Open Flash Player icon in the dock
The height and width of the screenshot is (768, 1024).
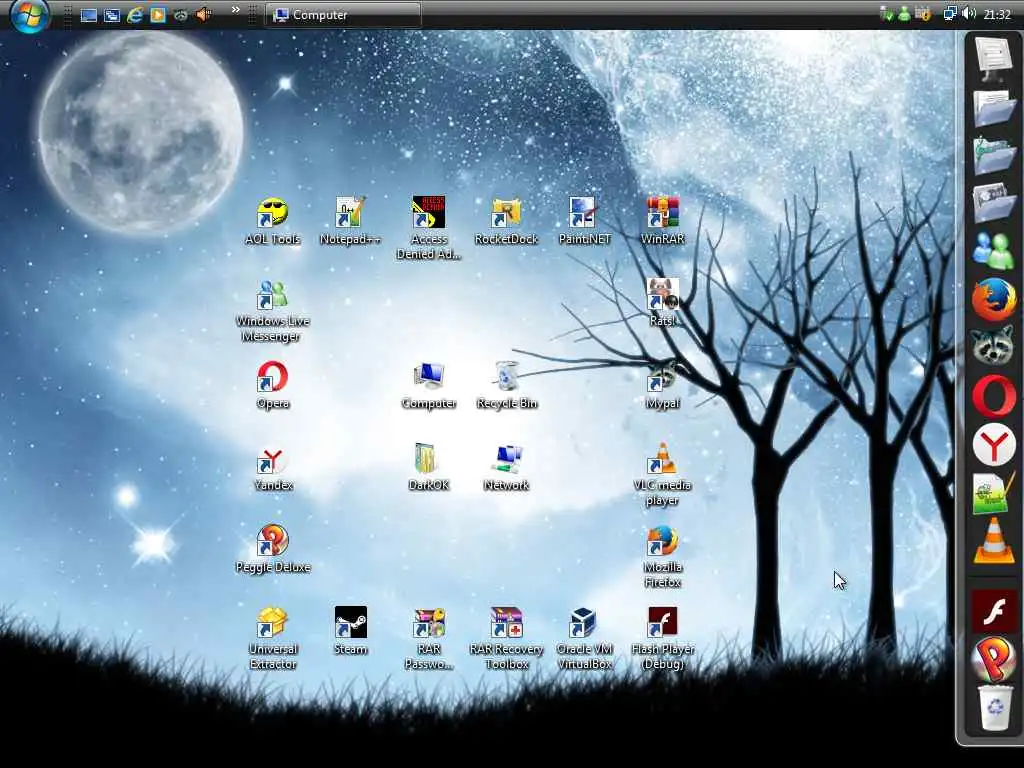click(x=994, y=611)
